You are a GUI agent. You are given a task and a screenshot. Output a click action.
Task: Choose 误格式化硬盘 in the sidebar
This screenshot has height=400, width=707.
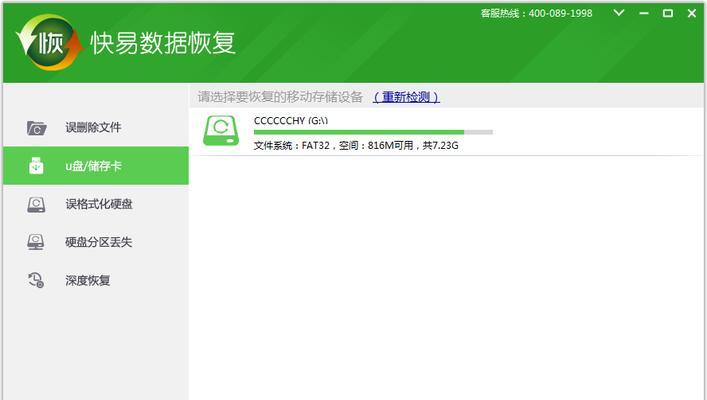pos(96,204)
